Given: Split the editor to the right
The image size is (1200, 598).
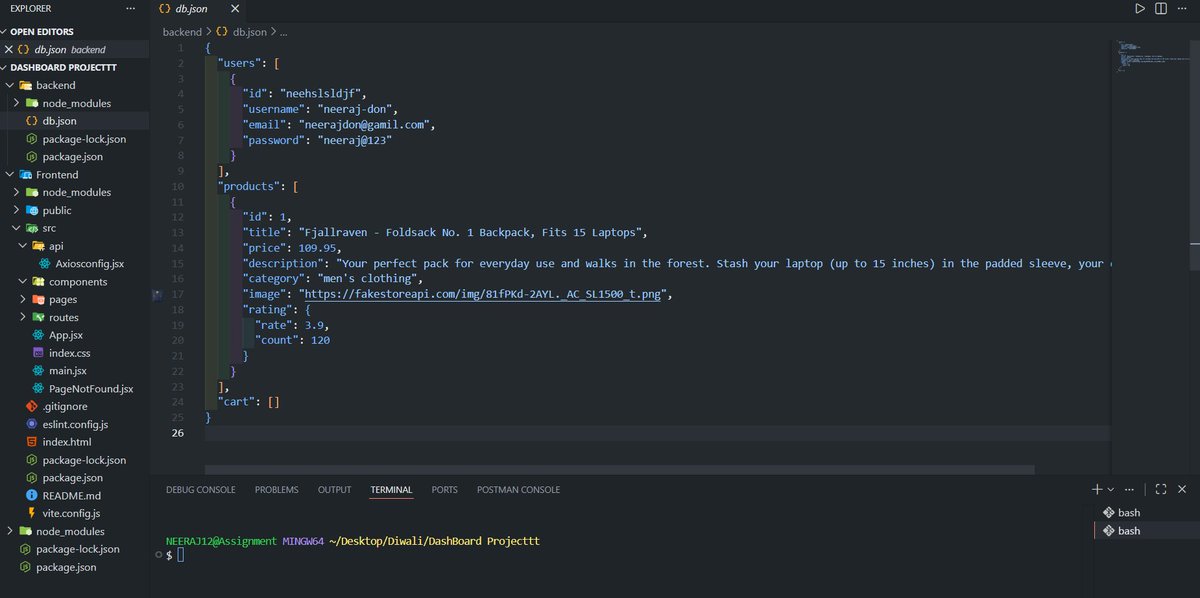Looking at the screenshot, I should (x=1161, y=8).
